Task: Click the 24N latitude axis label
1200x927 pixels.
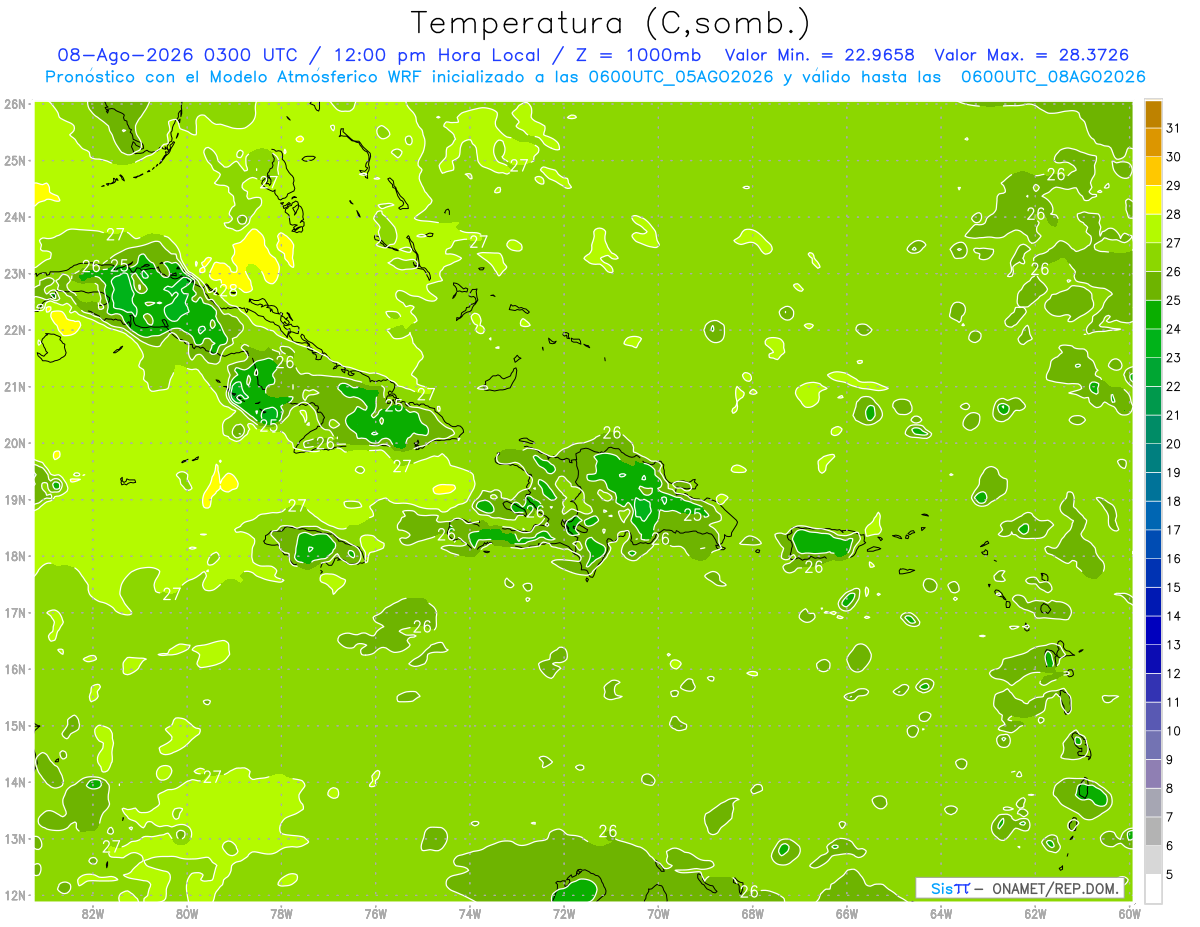Action: click(x=15, y=217)
